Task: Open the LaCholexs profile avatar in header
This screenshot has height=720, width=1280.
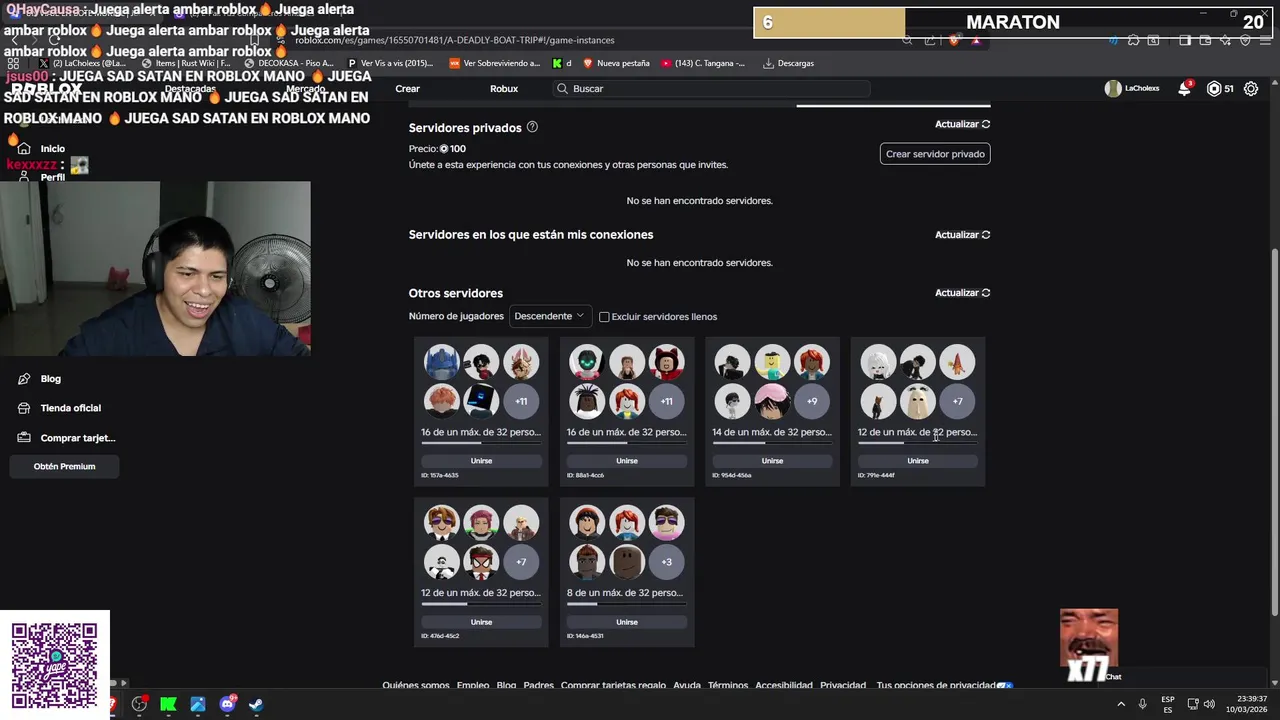Action: (1113, 88)
